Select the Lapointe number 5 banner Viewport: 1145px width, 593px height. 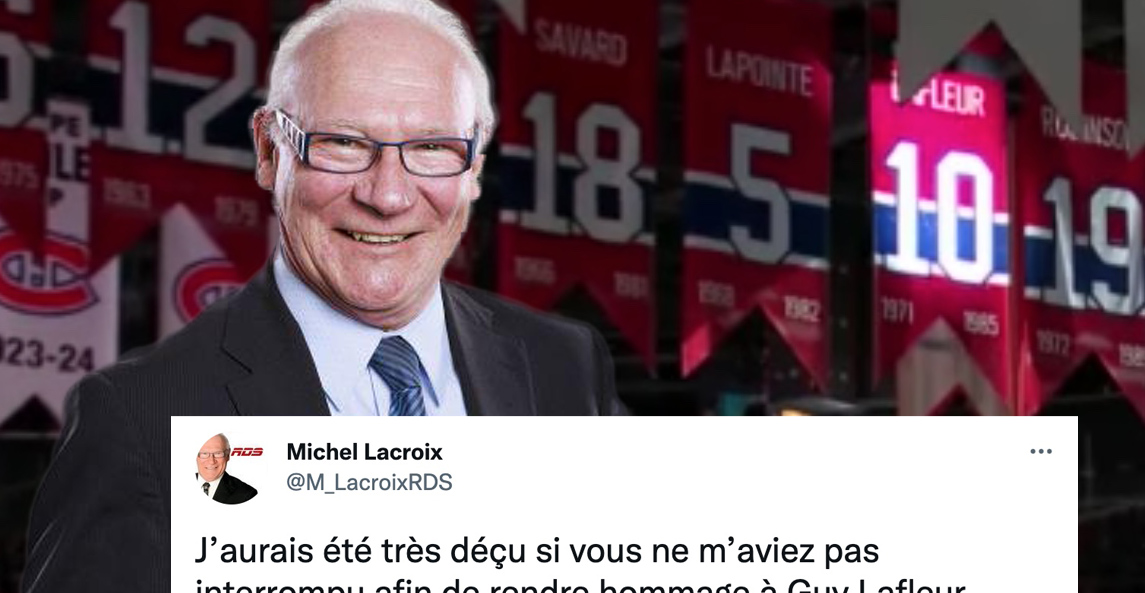(x=758, y=190)
